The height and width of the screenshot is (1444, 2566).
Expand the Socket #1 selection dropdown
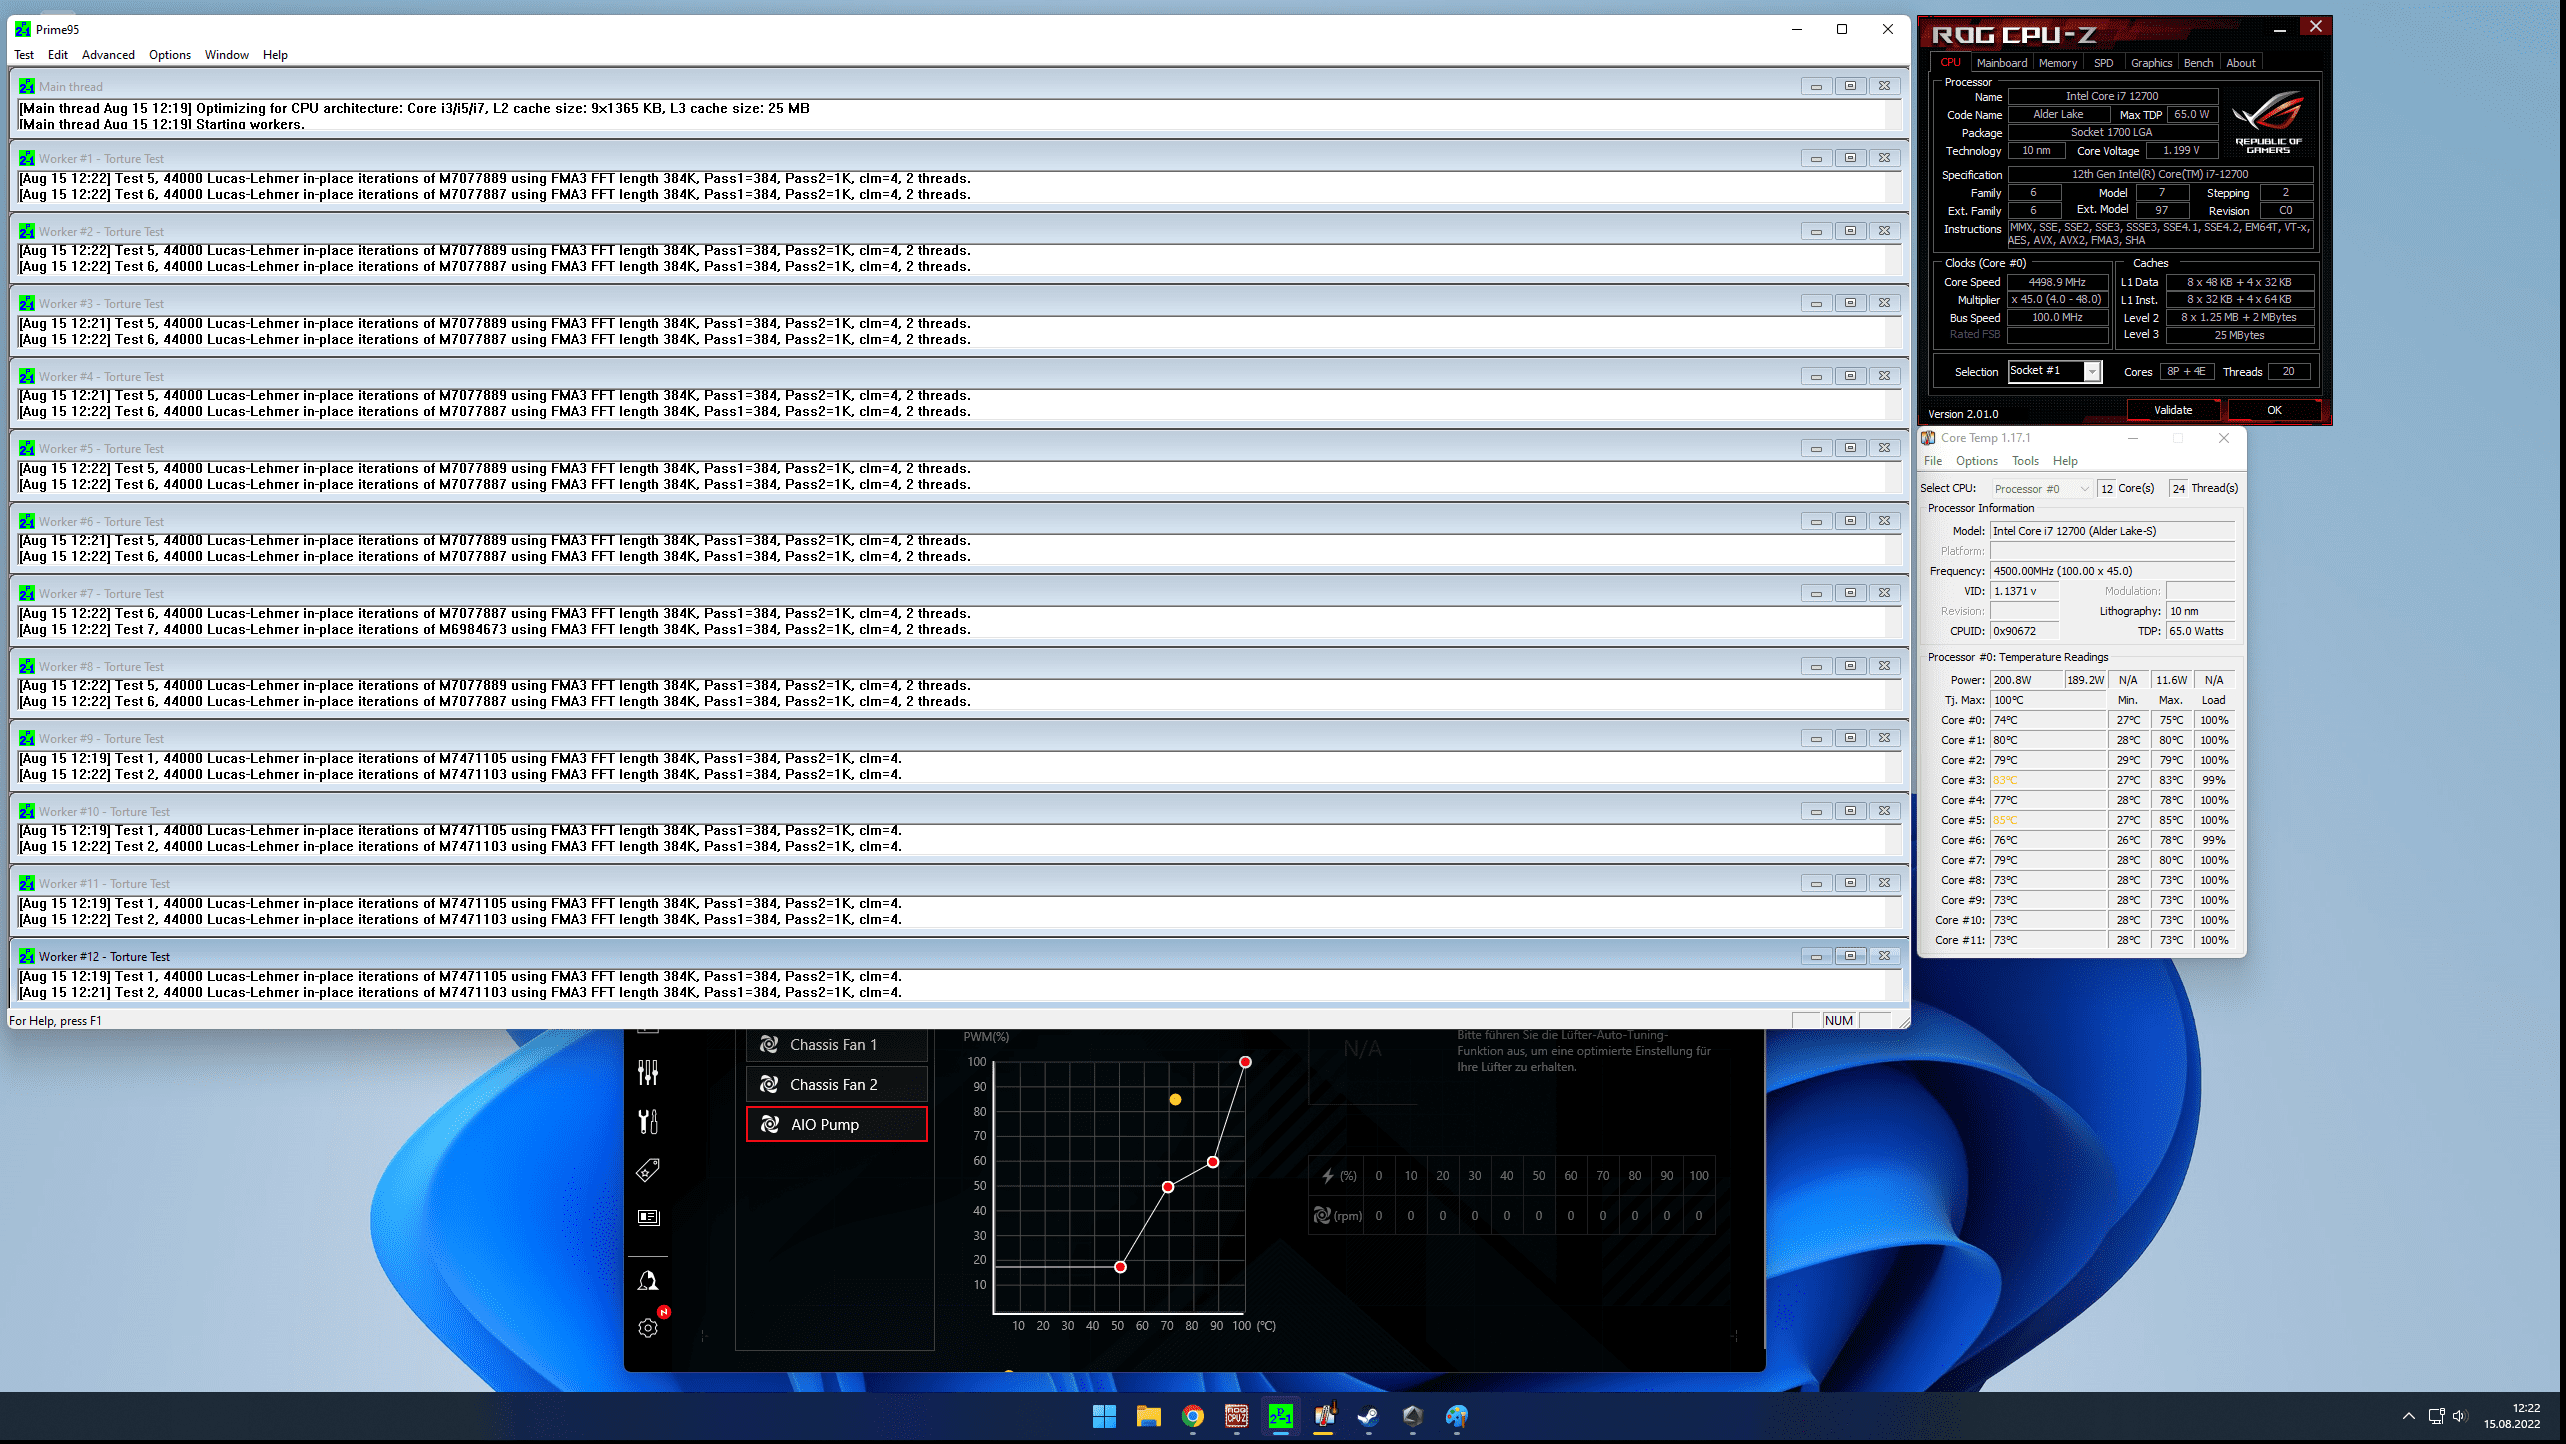pos(2091,371)
